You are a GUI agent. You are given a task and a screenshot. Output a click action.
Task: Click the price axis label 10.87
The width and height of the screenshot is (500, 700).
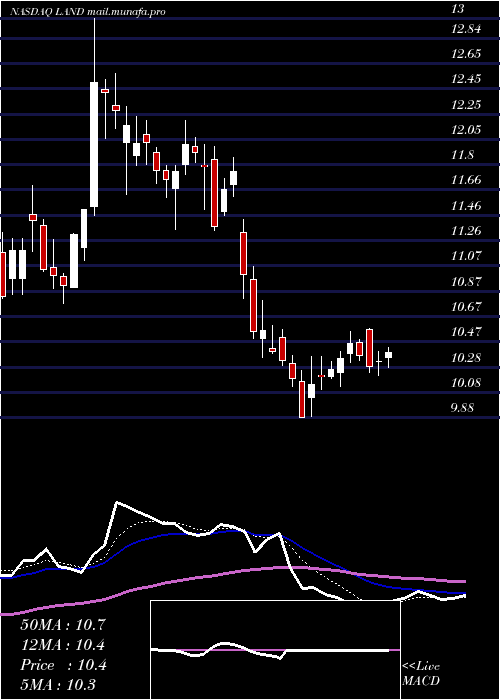[467, 282]
